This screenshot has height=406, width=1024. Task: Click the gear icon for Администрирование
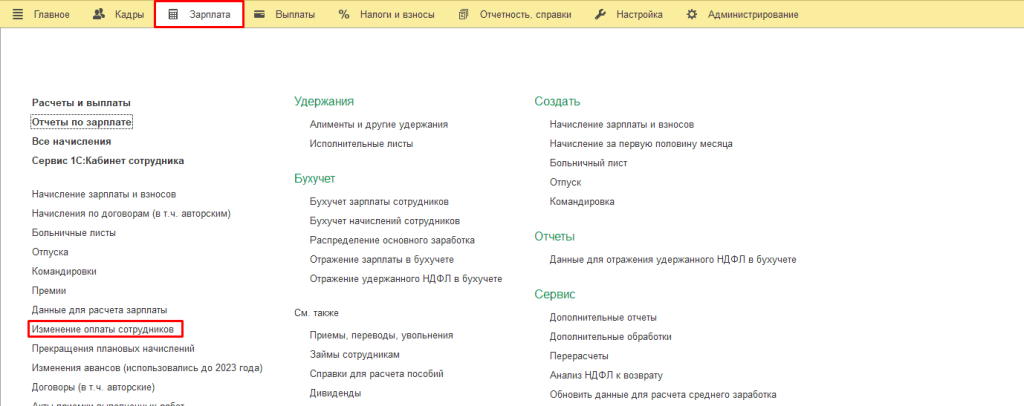(x=691, y=15)
